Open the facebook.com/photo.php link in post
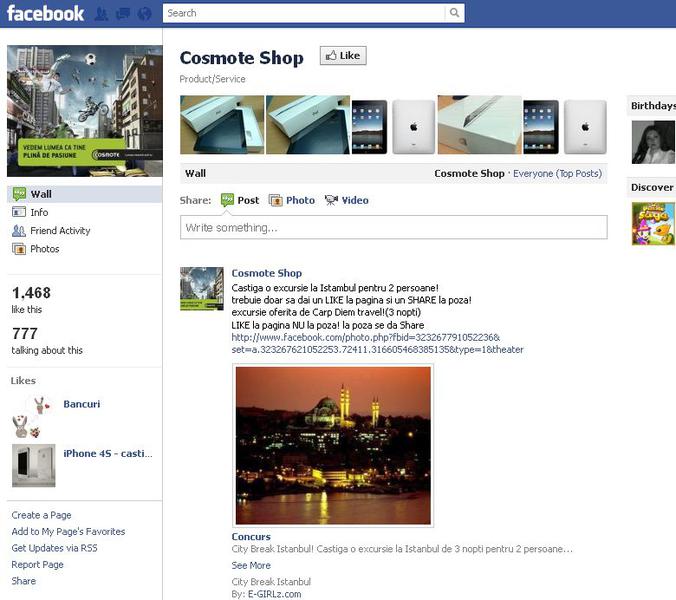 coord(377,343)
